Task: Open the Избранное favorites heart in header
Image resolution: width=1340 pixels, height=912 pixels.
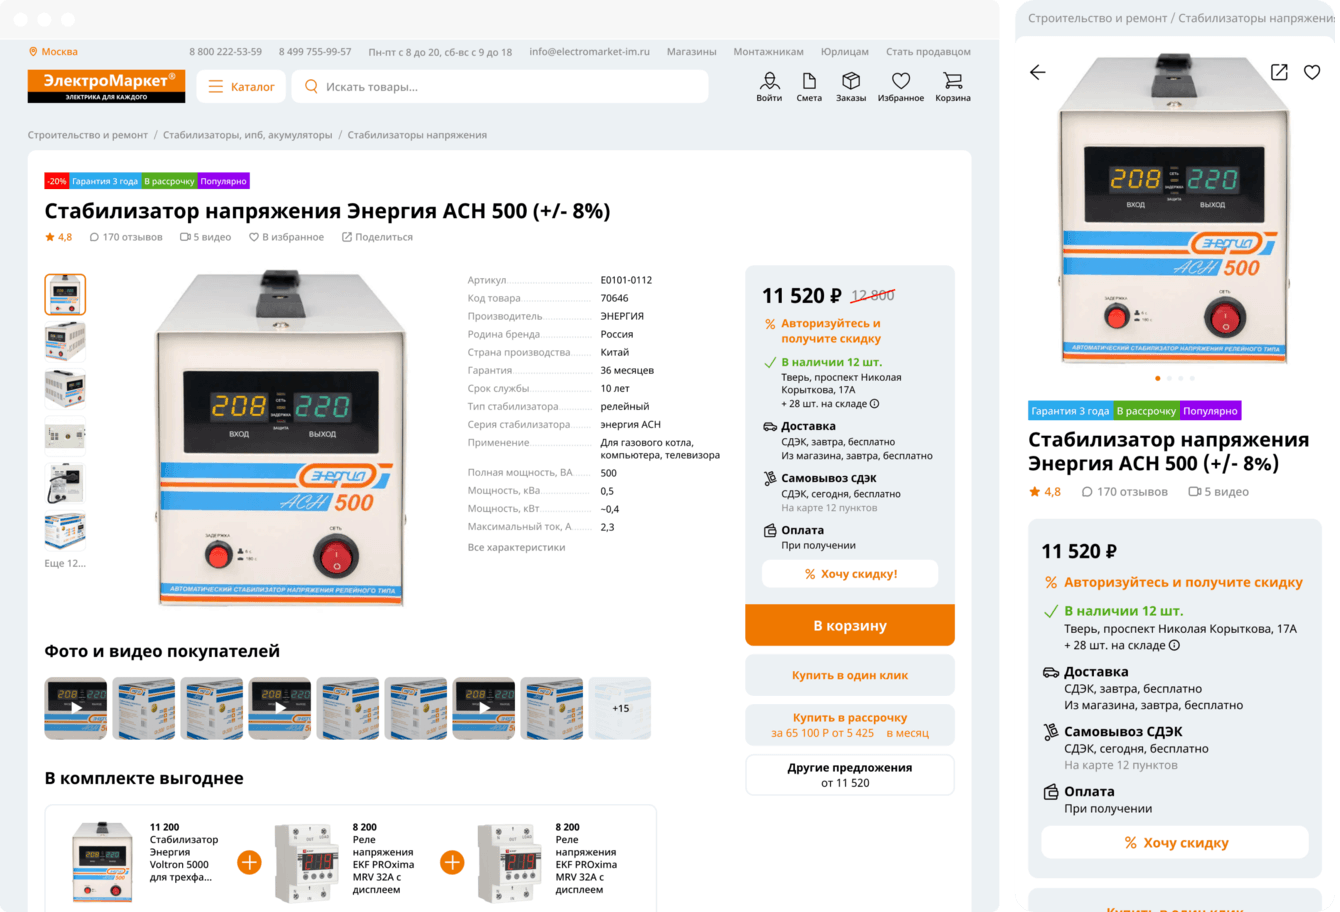Action: [x=901, y=86]
